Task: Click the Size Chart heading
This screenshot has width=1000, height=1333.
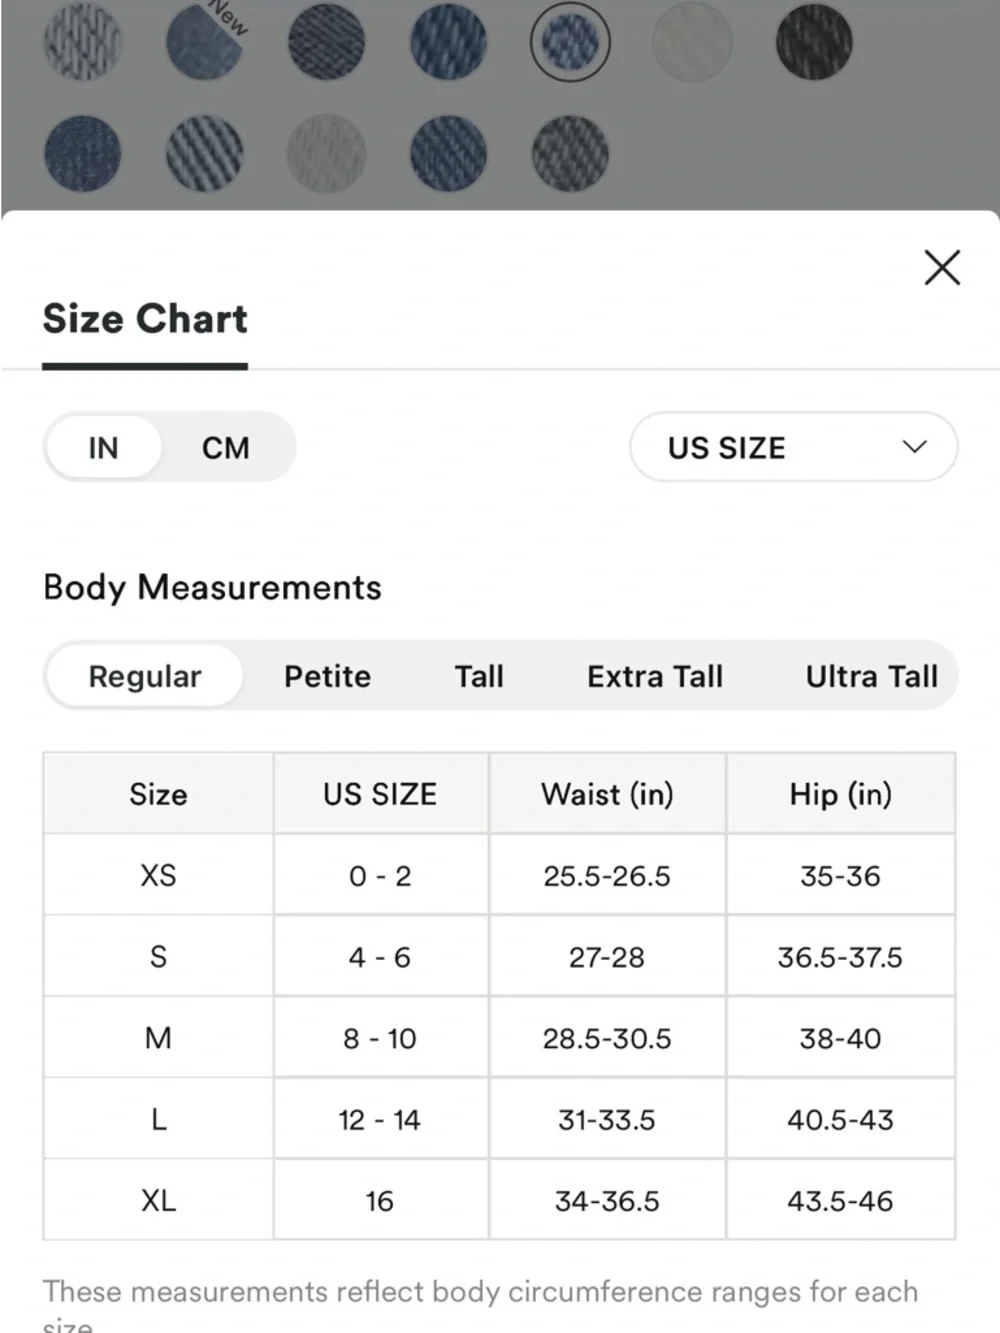Action: (x=144, y=318)
